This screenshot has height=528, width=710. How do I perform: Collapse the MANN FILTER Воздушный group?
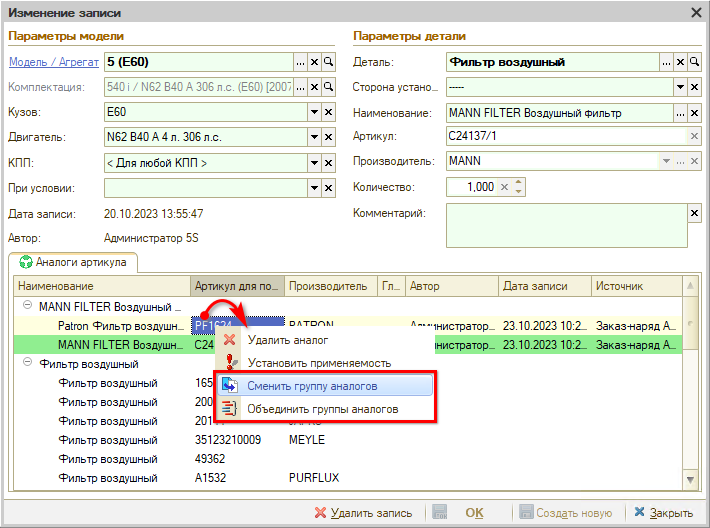click(x=28, y=306)
